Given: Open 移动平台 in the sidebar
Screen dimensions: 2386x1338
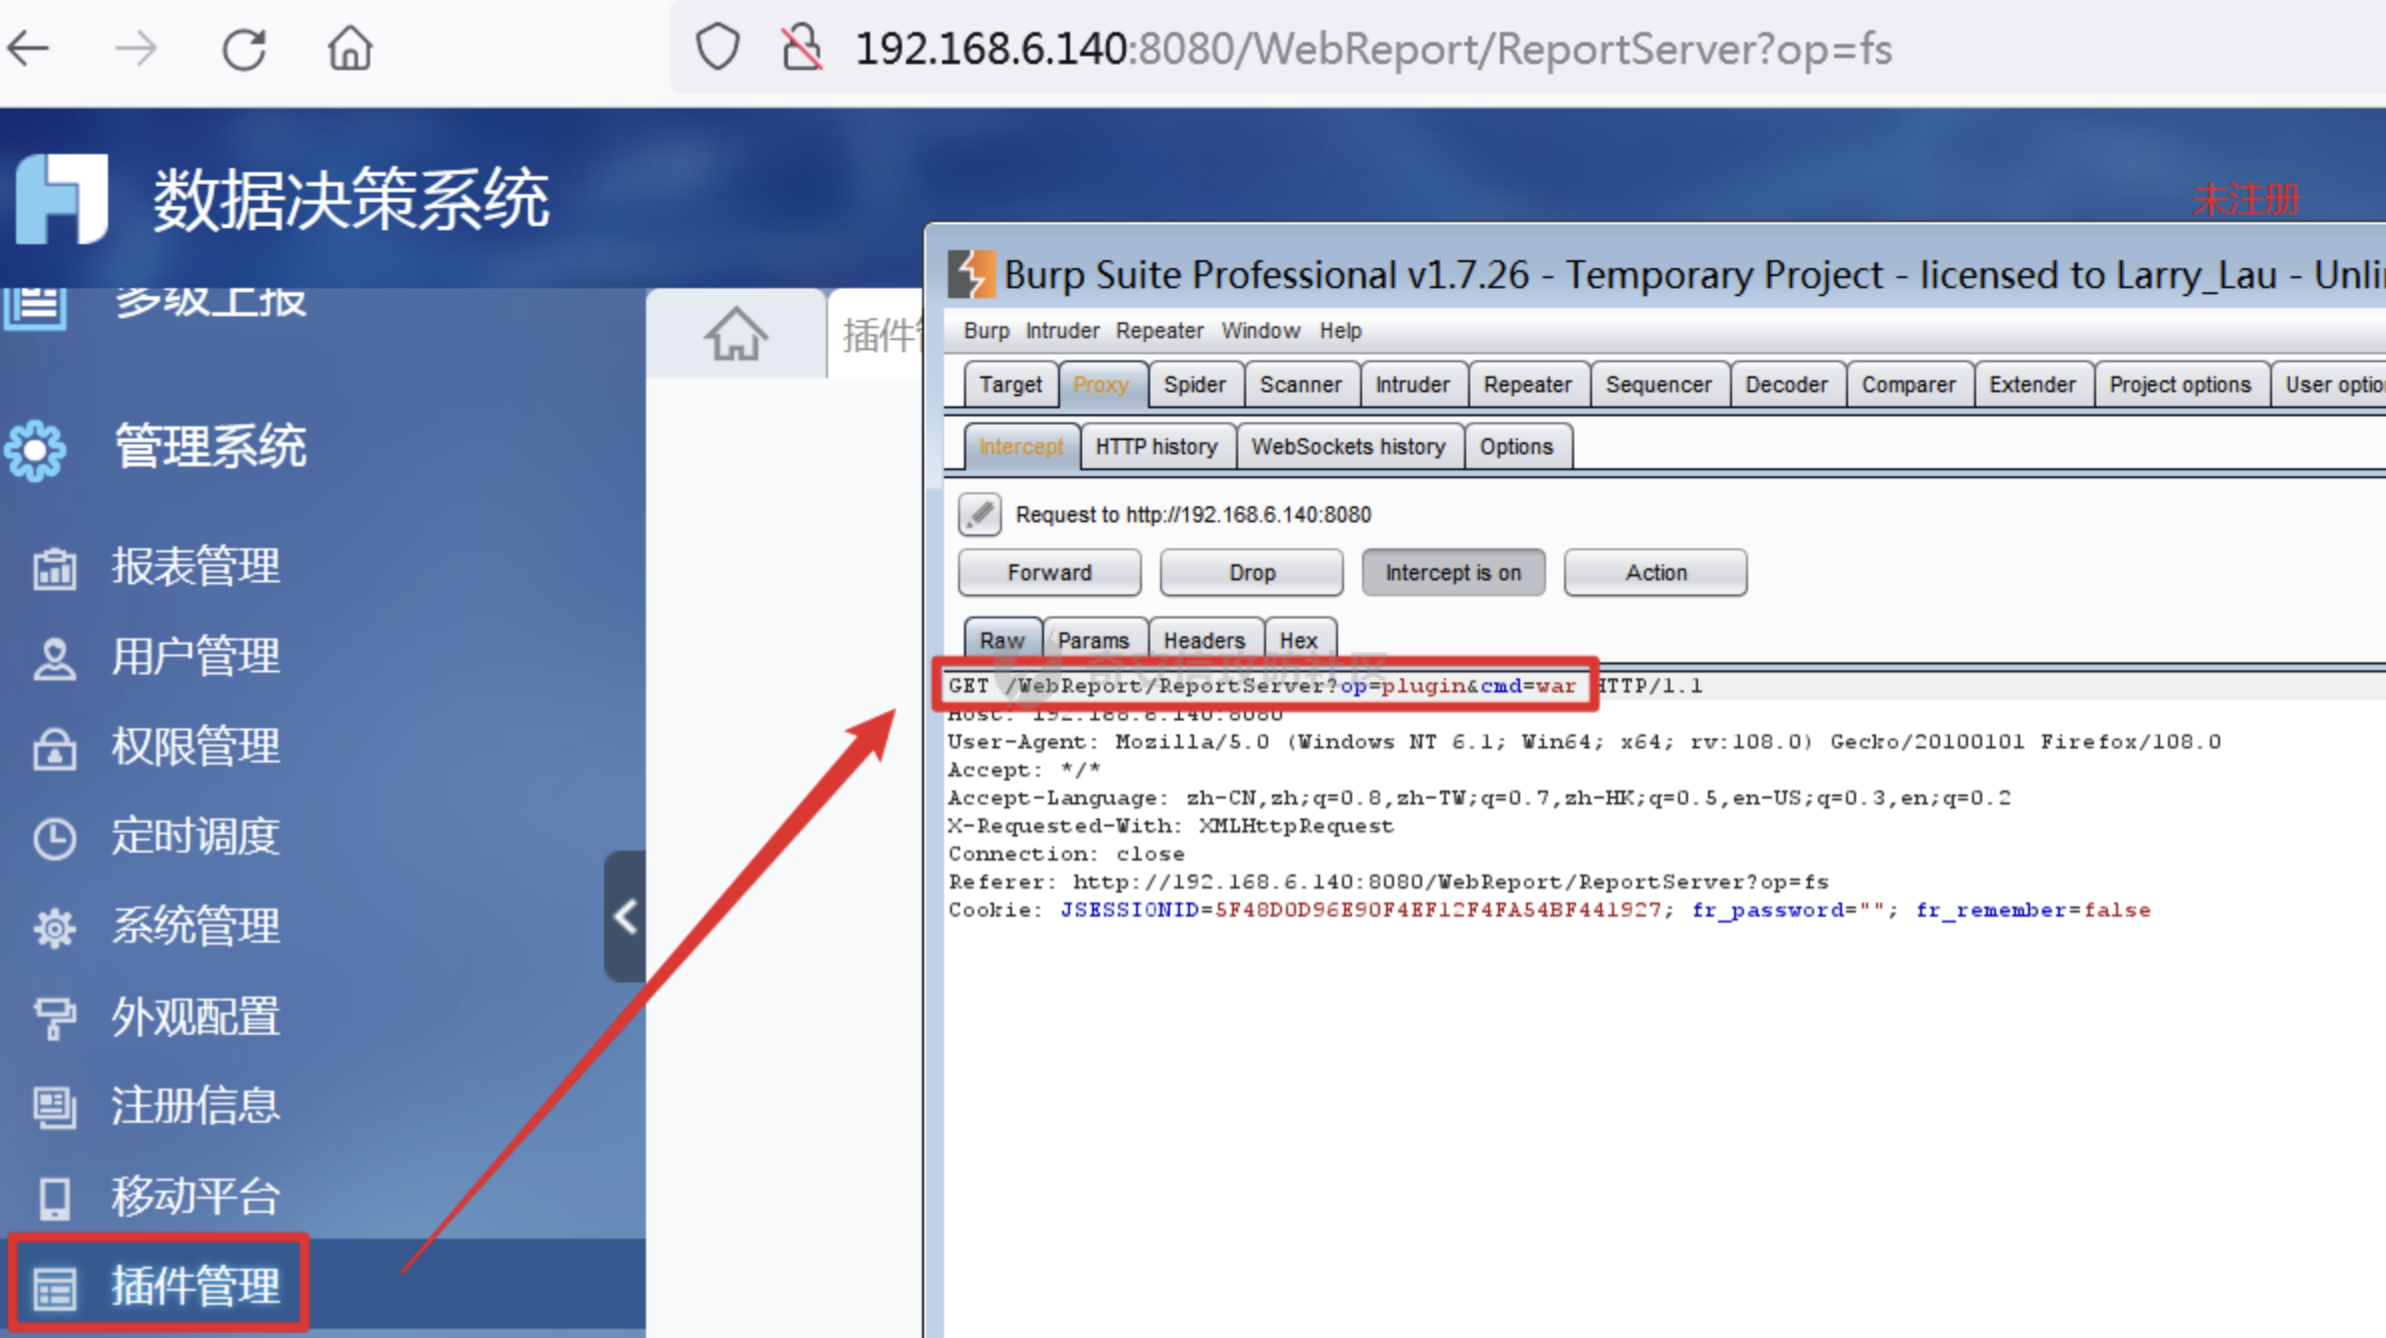Looking at the screenshot, I should point(196,1196).
